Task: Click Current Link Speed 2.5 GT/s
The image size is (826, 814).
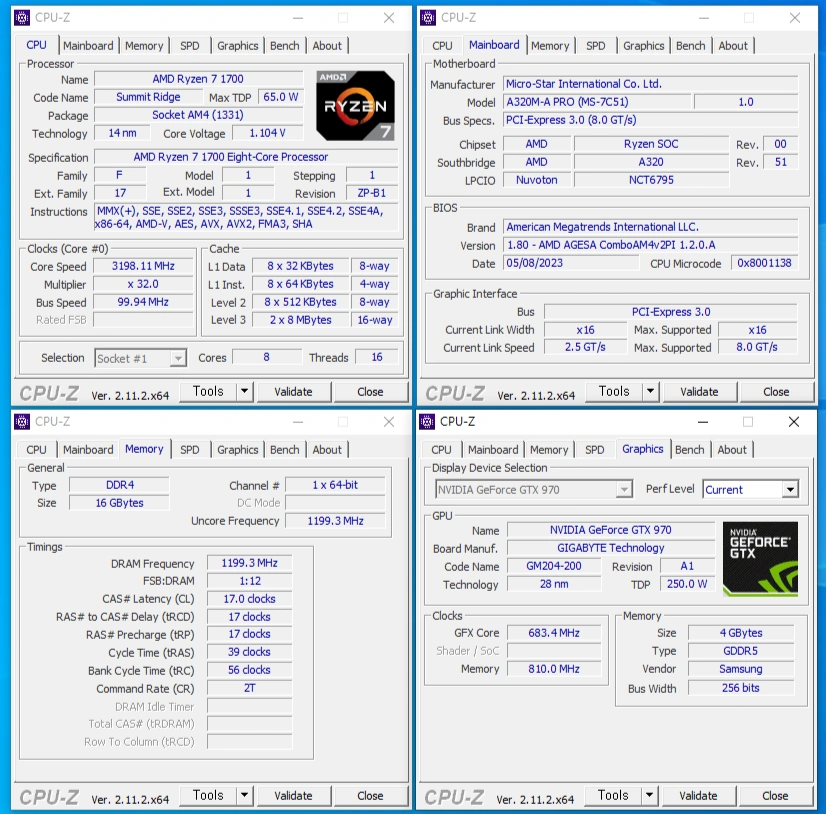Action: (x=585, y=347)
